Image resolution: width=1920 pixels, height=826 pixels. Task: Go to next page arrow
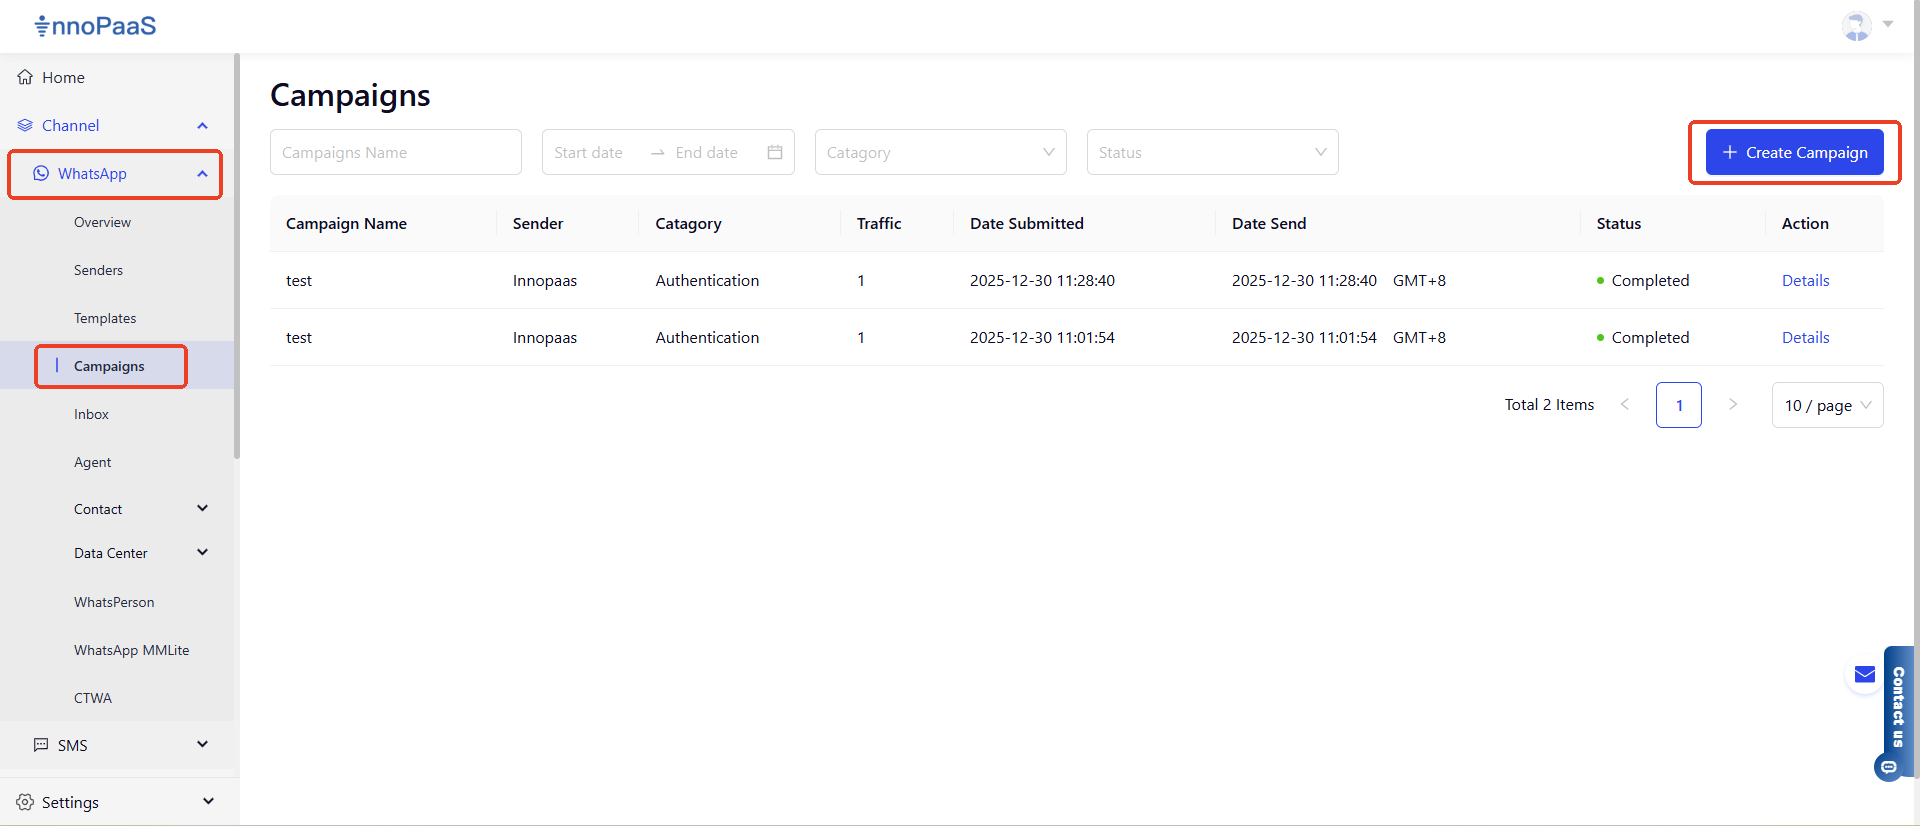[1733, 405]
